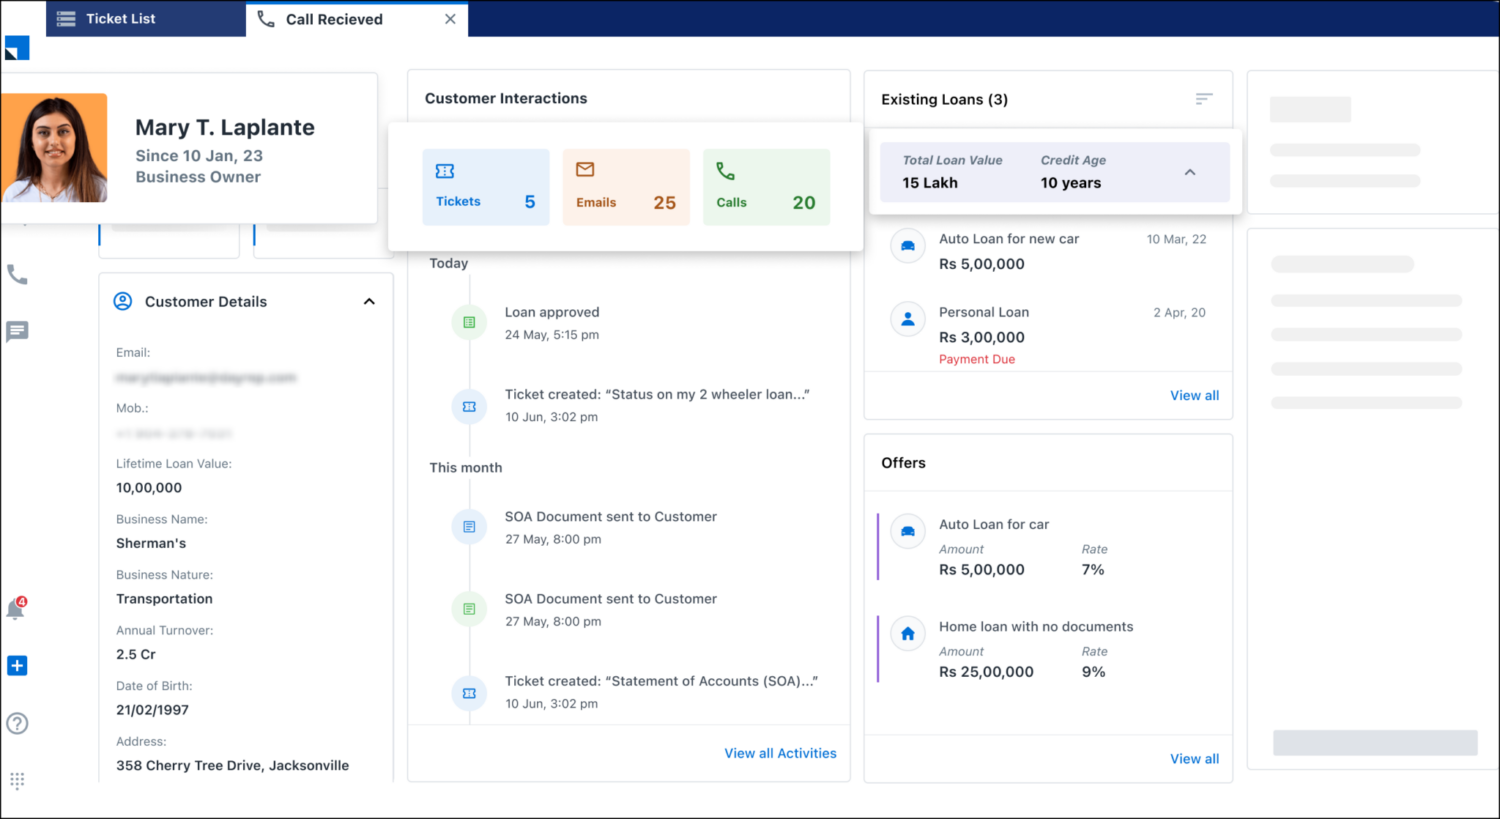
Task: Click the home icon on Home loan offer
Action: pos(907,633)
